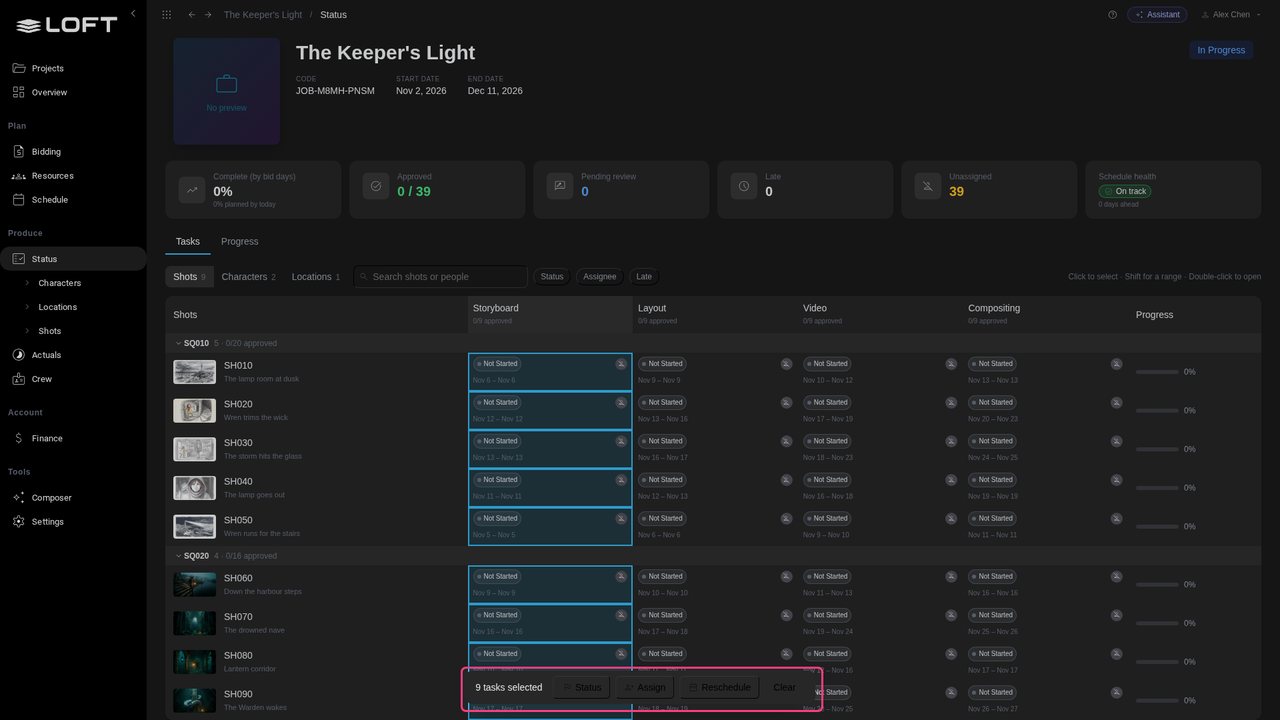The image size is (1280, 720).
Task: Expand the Characters sidebar item
Action: [x=27, y=283]
